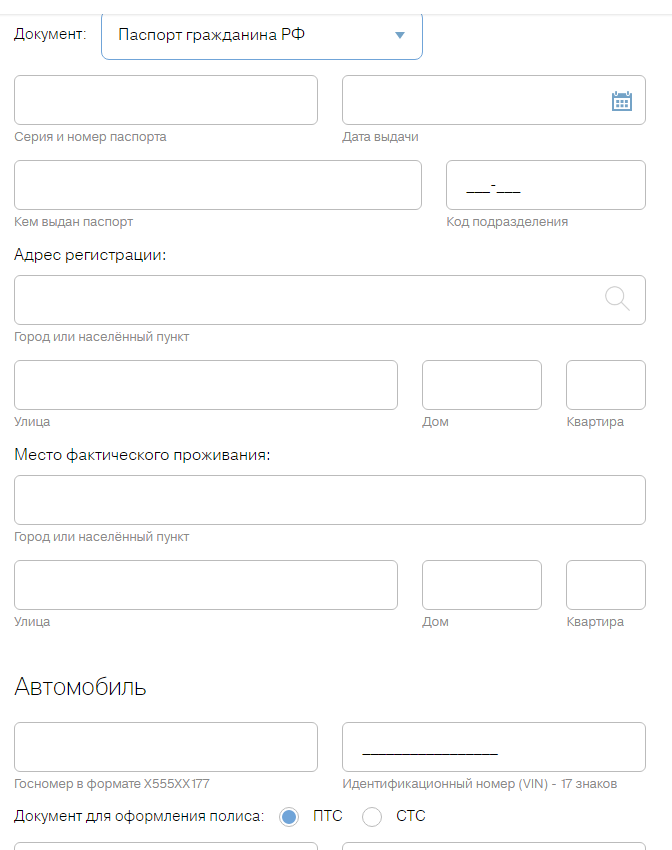Click the actual residence city field
Screen dimensions: 672x850
[x=330, y=500]
